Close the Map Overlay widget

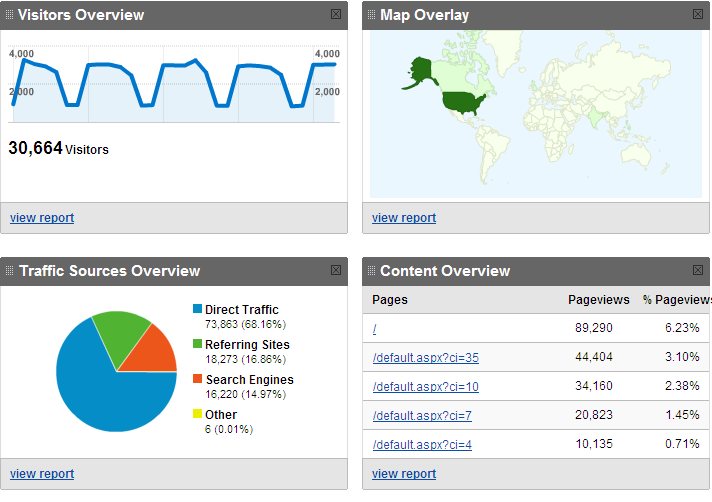click(x=698, y=14)
